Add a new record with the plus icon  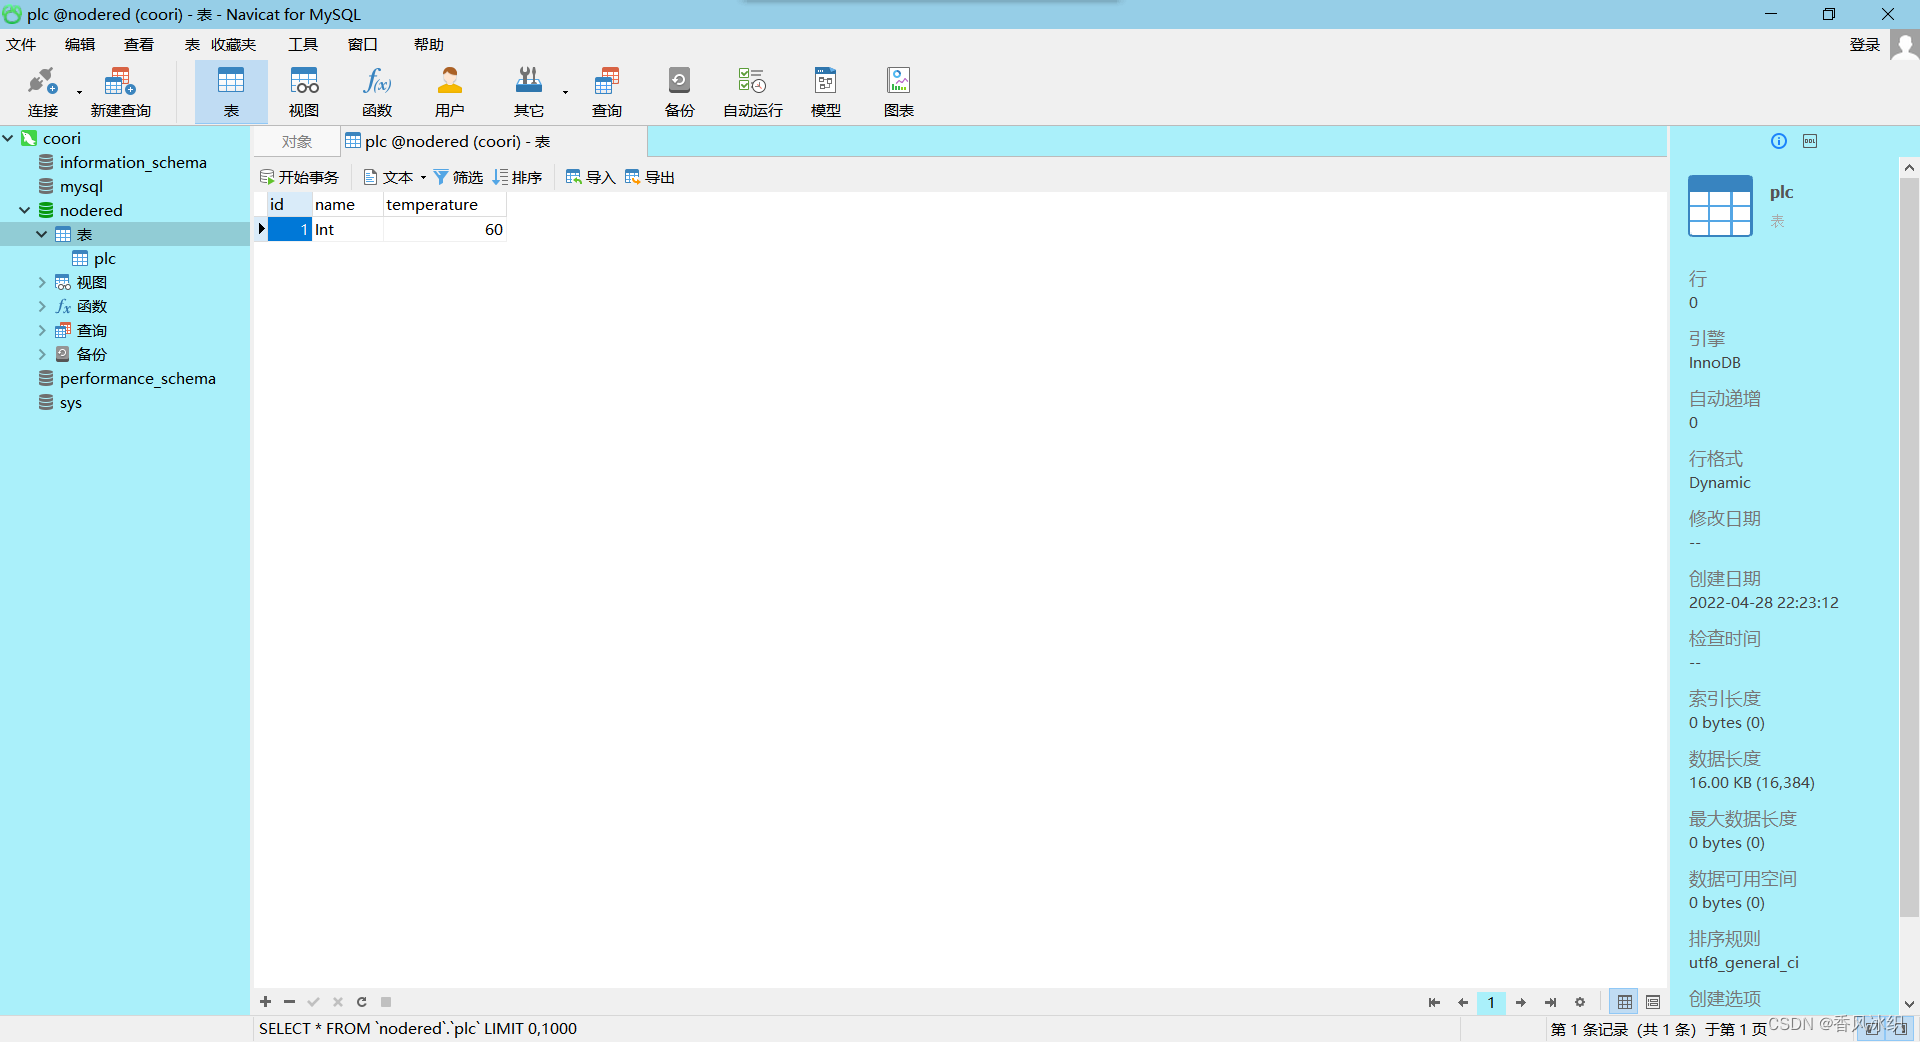click(265, 1002)
